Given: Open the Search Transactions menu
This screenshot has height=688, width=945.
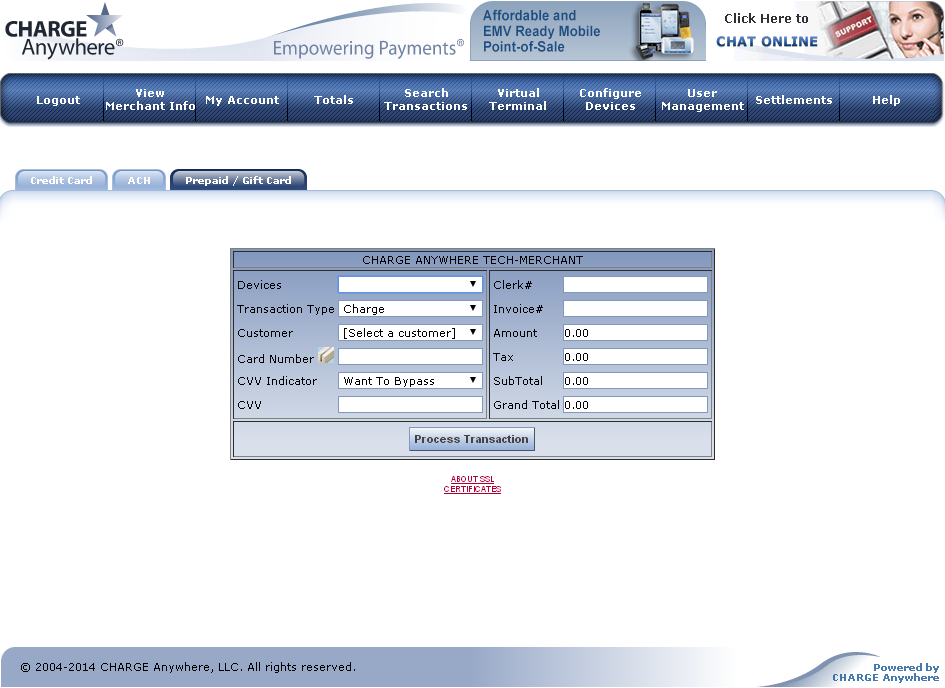Looking at the screenshot, I should point(426,100).
